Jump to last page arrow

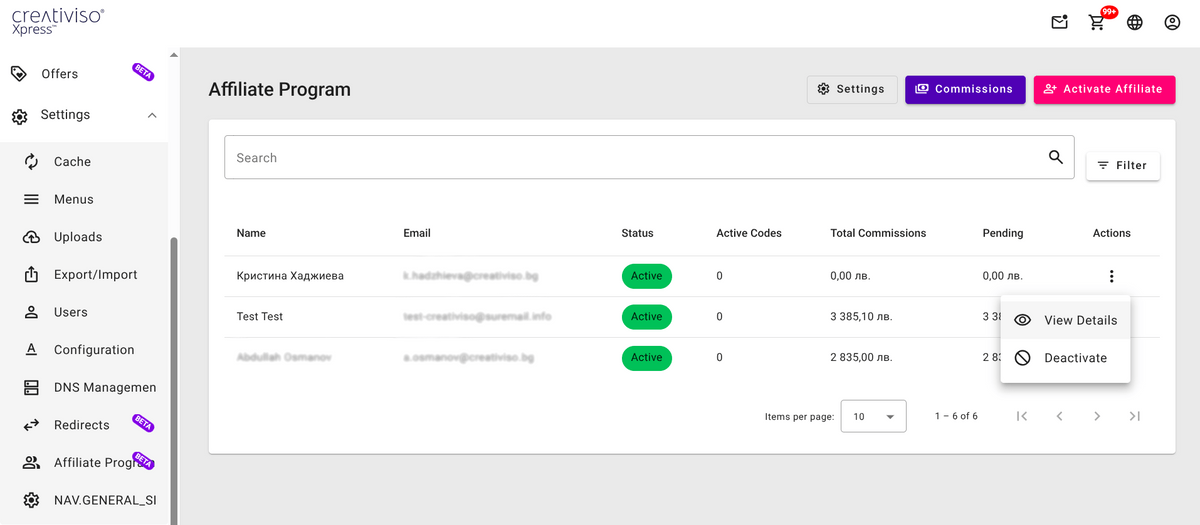(x=1135, y=416)
